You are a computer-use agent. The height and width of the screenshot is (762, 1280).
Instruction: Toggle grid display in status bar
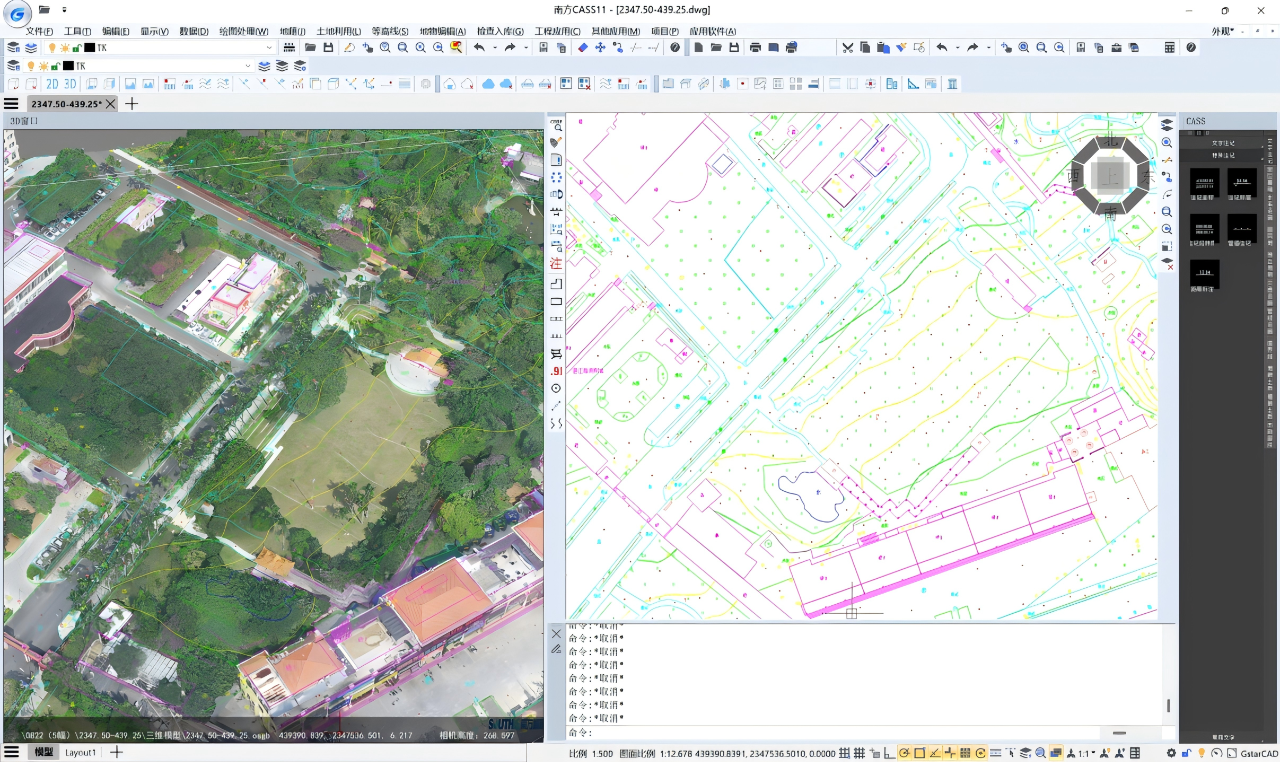pos(859,753)
